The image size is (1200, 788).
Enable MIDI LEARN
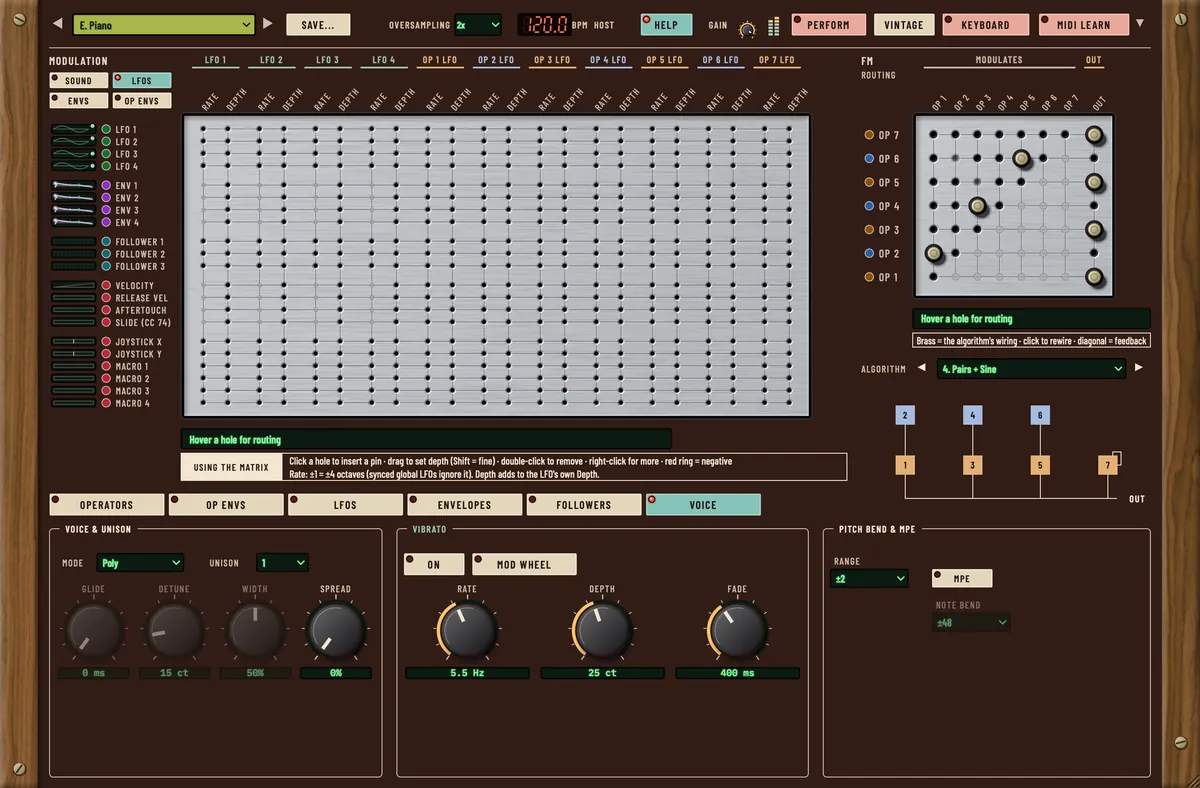pyautogui.click(x=1084, y=25)
